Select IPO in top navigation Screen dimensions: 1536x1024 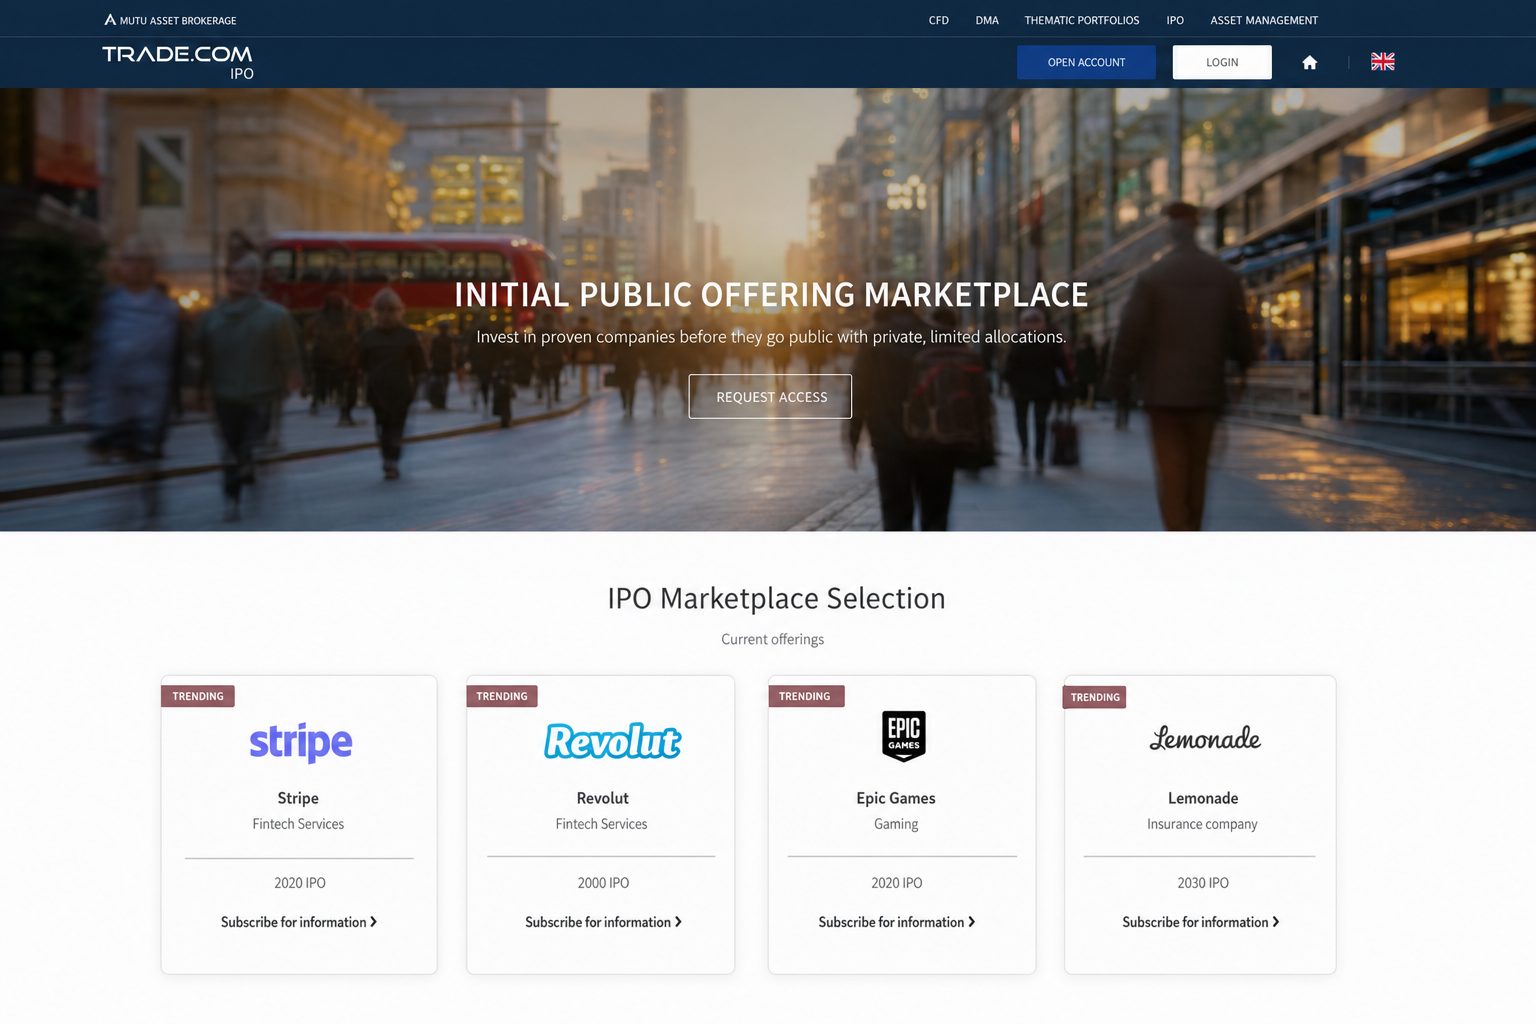pyautogui.click(x=1175, y=20)
